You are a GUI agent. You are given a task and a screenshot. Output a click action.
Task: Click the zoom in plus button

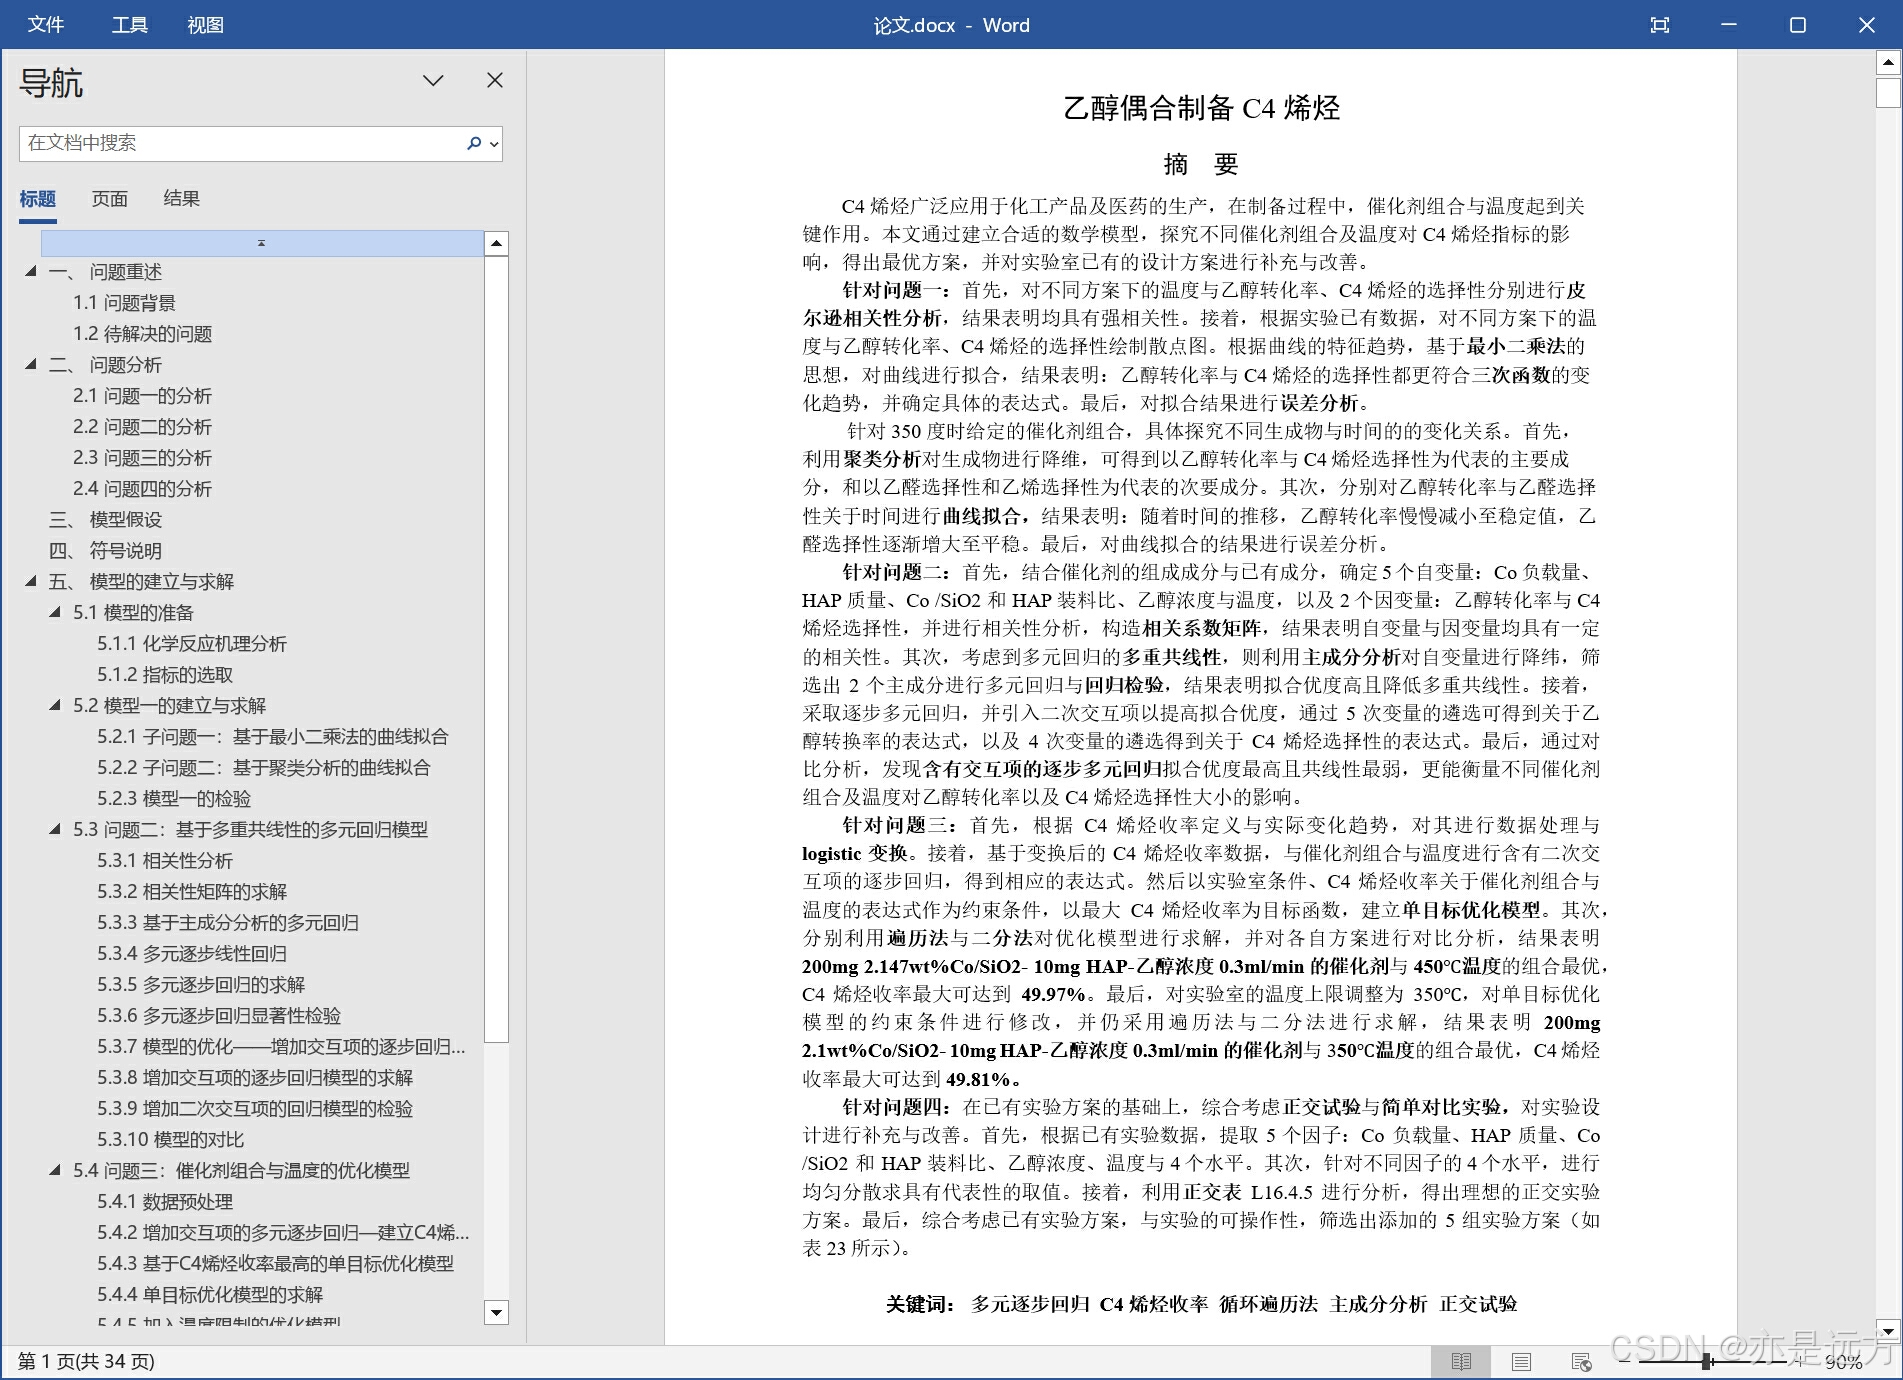1798,1362
